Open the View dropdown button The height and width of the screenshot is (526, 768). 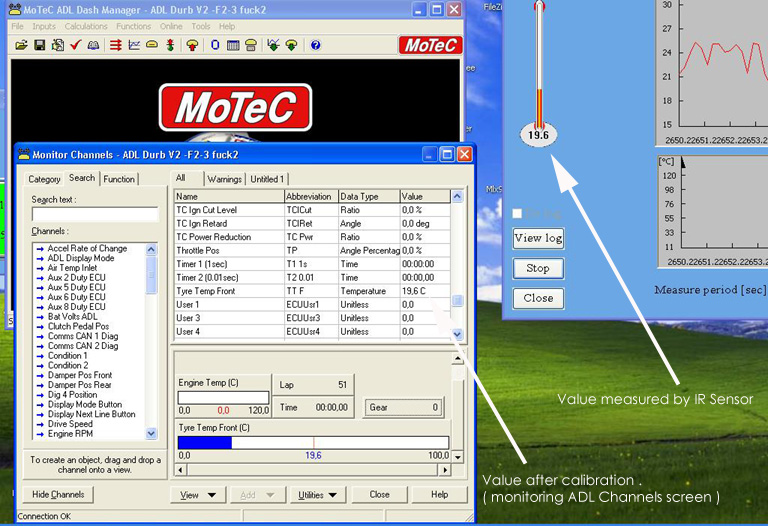point(196,495)
